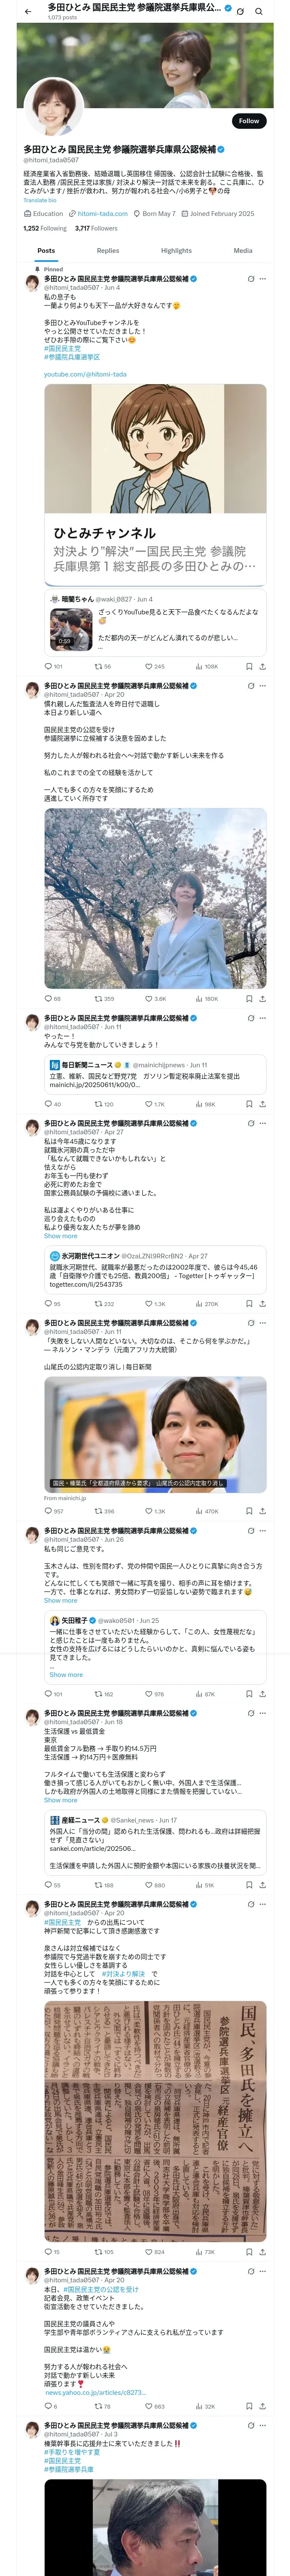Image resolution: width=290 pixels, height=2576 pixels.
Task: Click the youtube.com/@hitomi-tada link
Action: click(85, 374)
